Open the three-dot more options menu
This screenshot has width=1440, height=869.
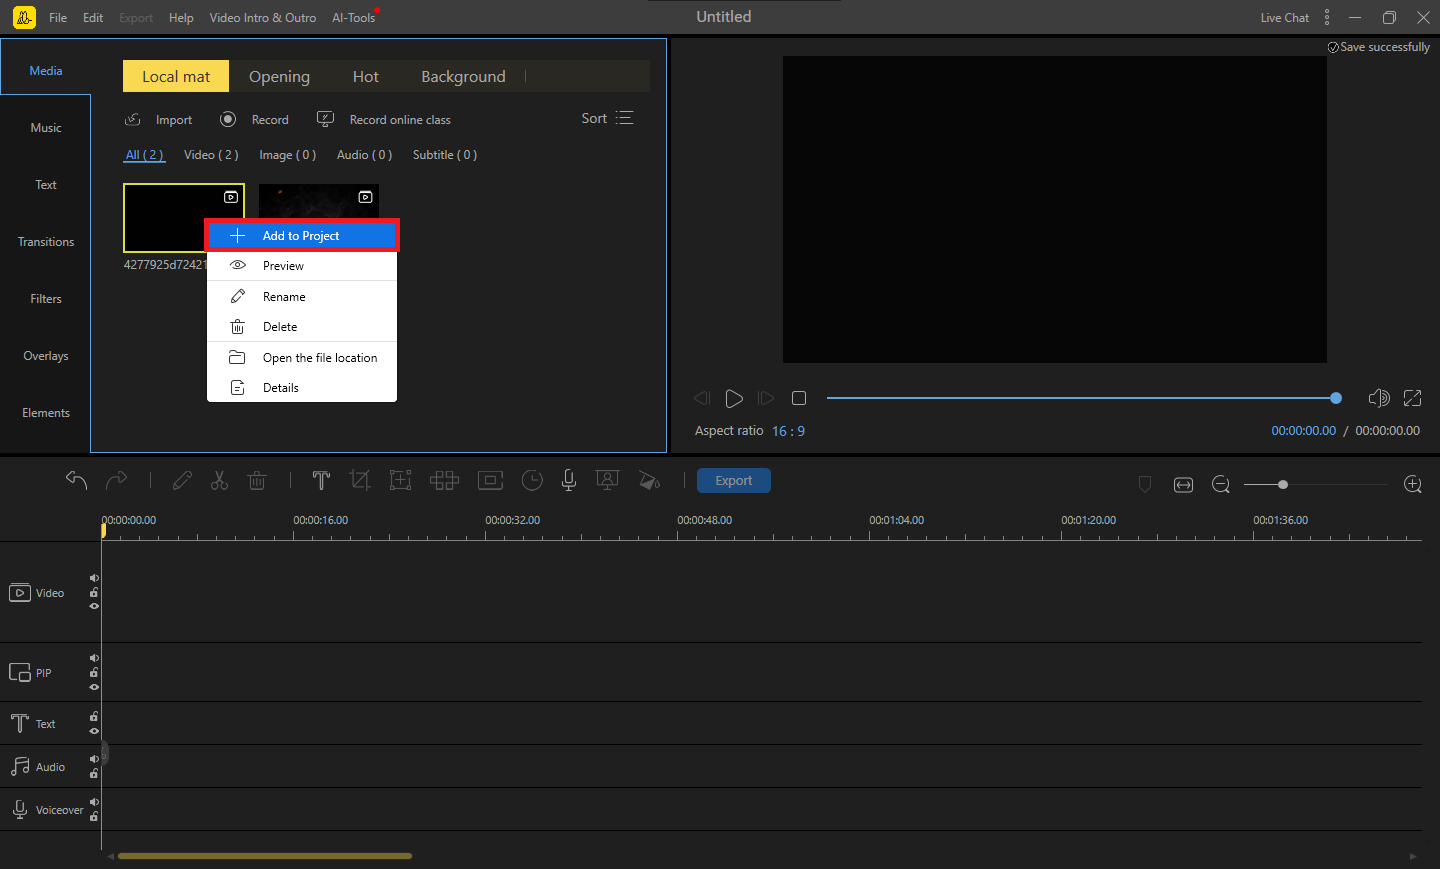[1327, 17]
